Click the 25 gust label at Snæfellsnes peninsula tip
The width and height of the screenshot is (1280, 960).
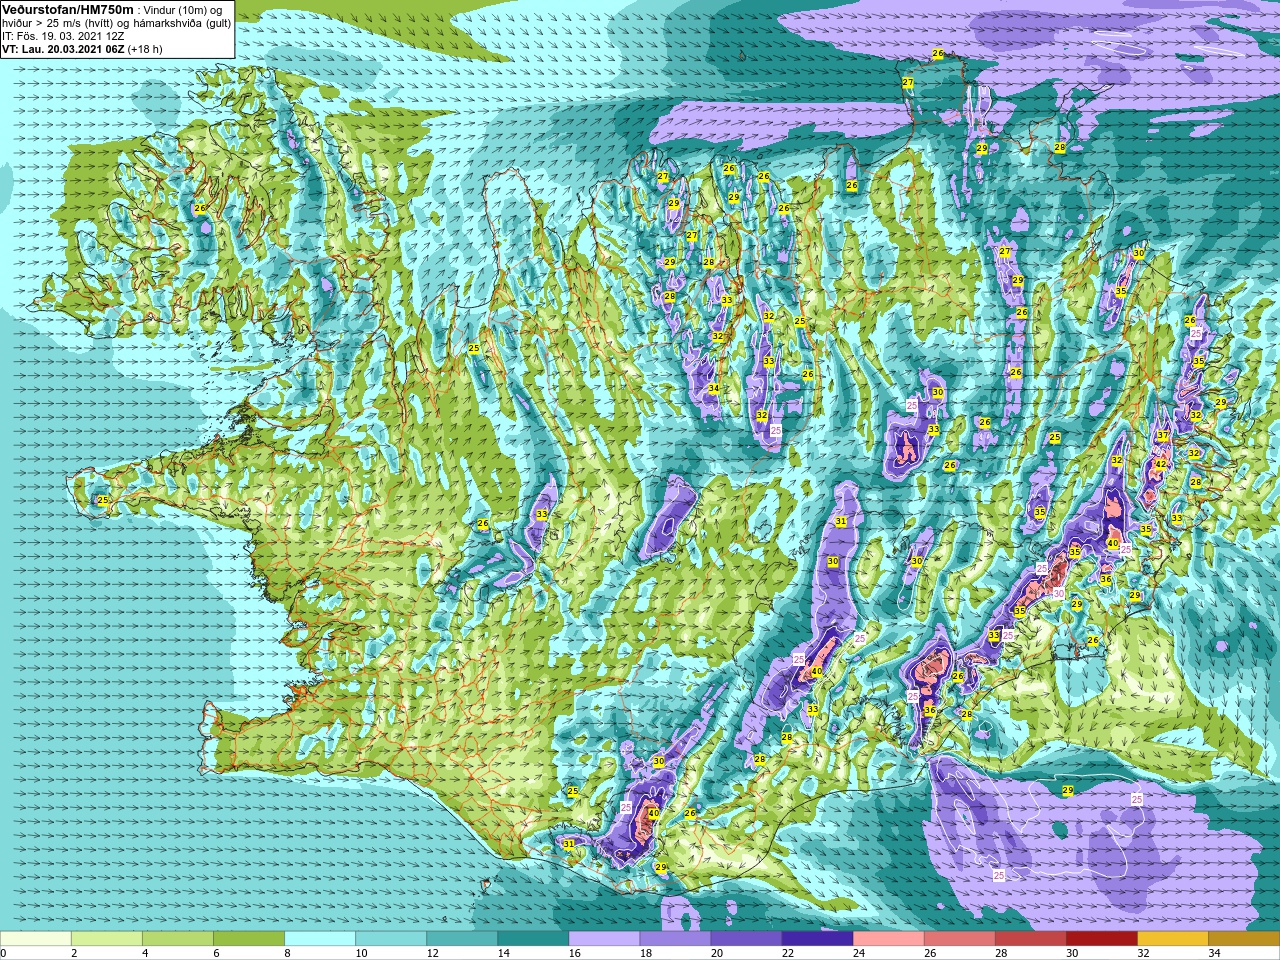(102, 500)
